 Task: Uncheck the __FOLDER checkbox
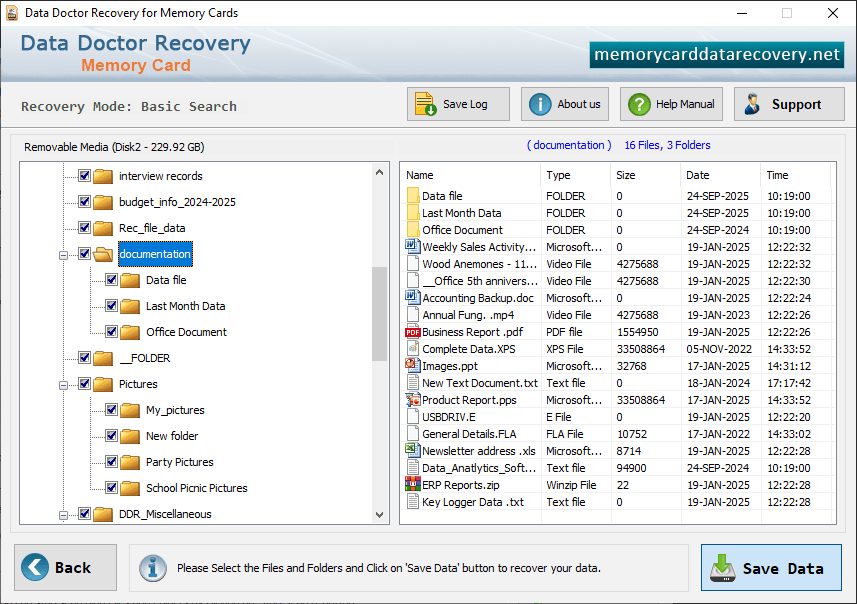pos(84,357)
